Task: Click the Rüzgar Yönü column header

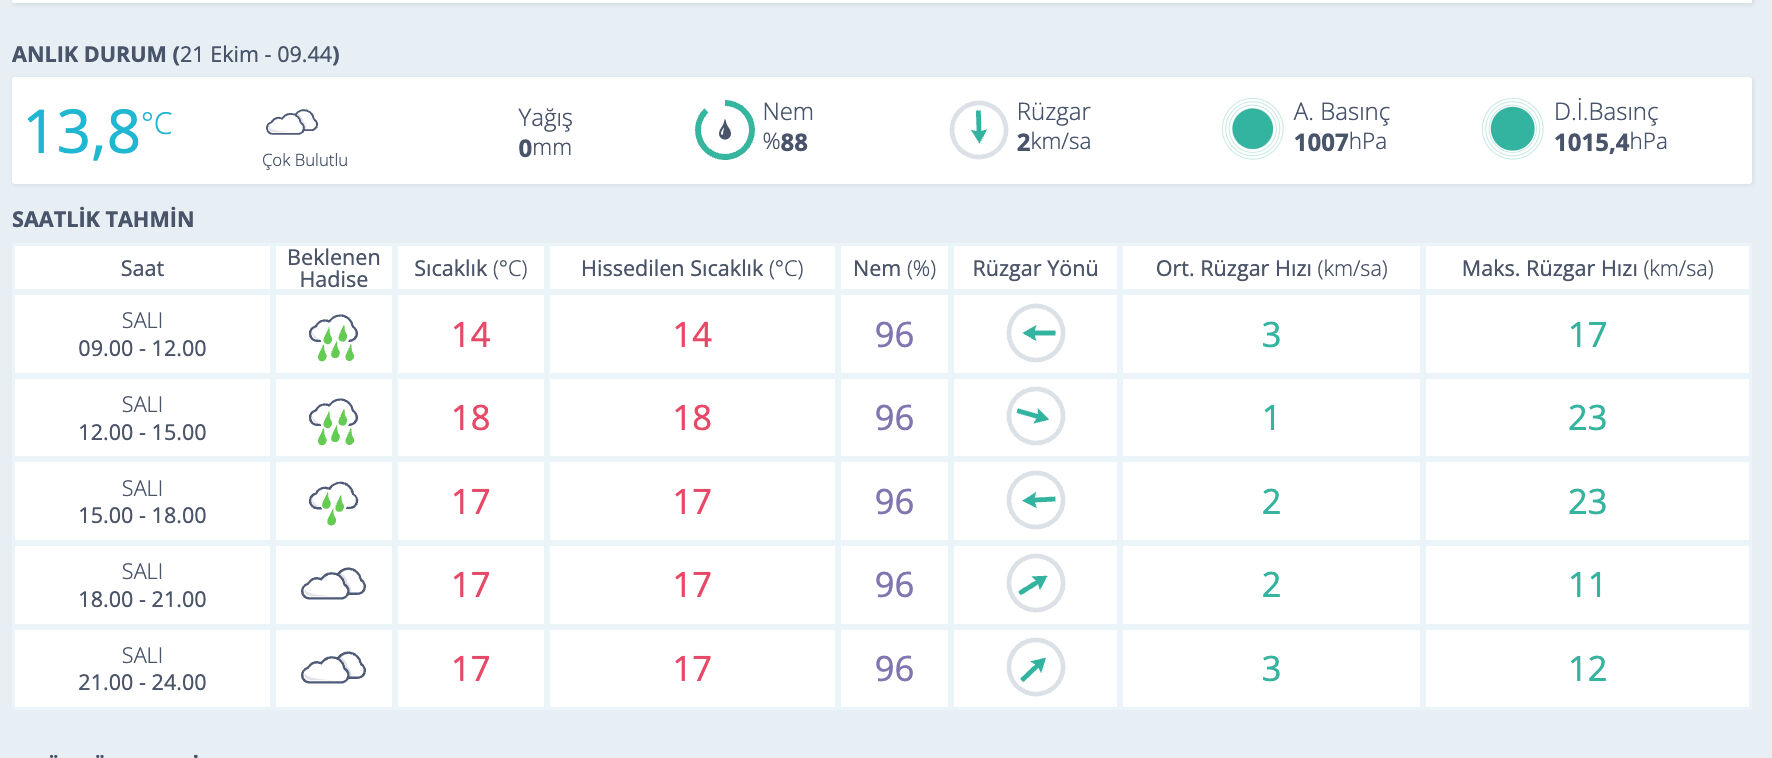Action: click(1035, 268)
